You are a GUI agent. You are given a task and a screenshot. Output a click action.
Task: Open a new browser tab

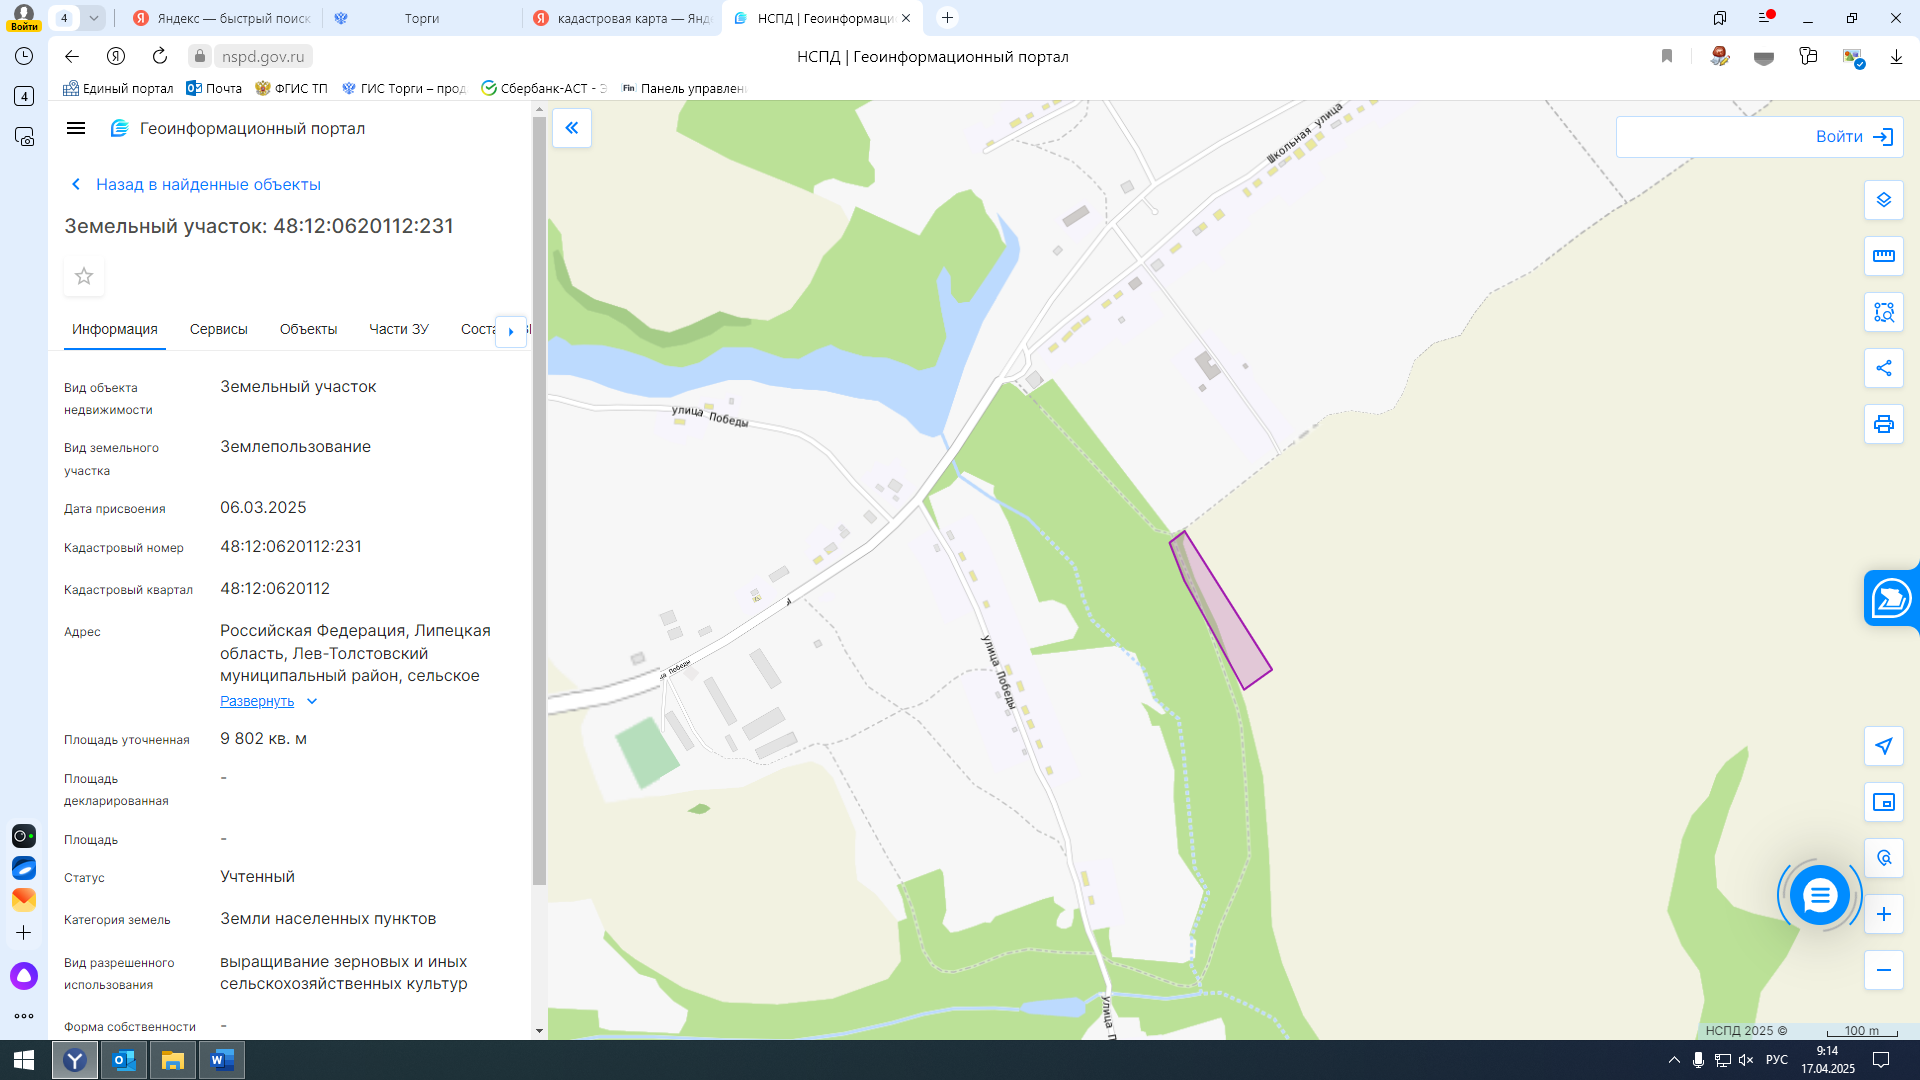(x=947, y=18)
